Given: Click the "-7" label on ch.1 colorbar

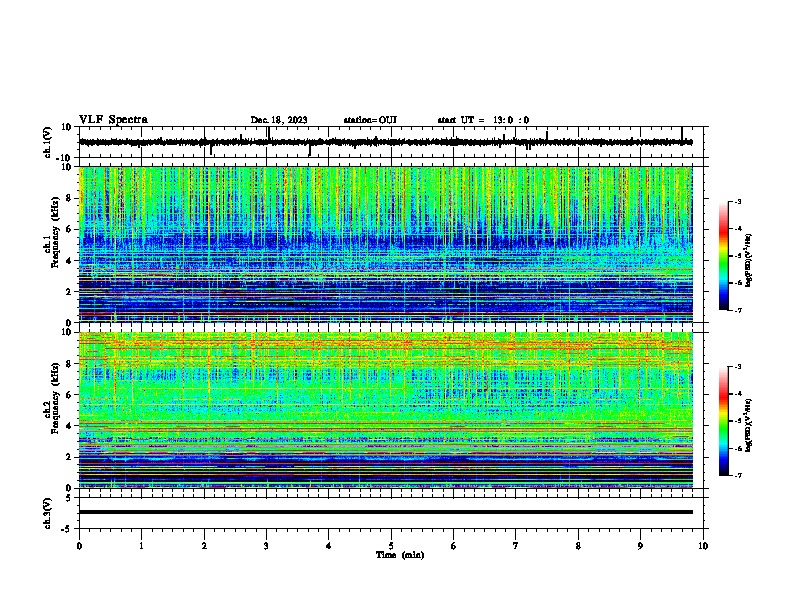Looking at the screenshot, I should pyautogui.click(x=738, y=311).
